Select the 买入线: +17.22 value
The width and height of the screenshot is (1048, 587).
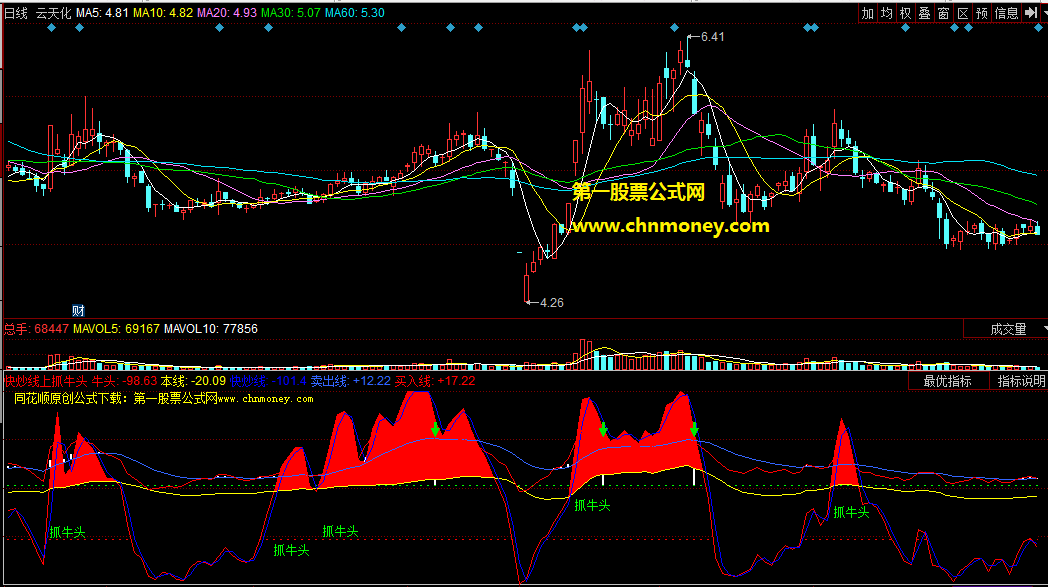(x=435, y=381)
